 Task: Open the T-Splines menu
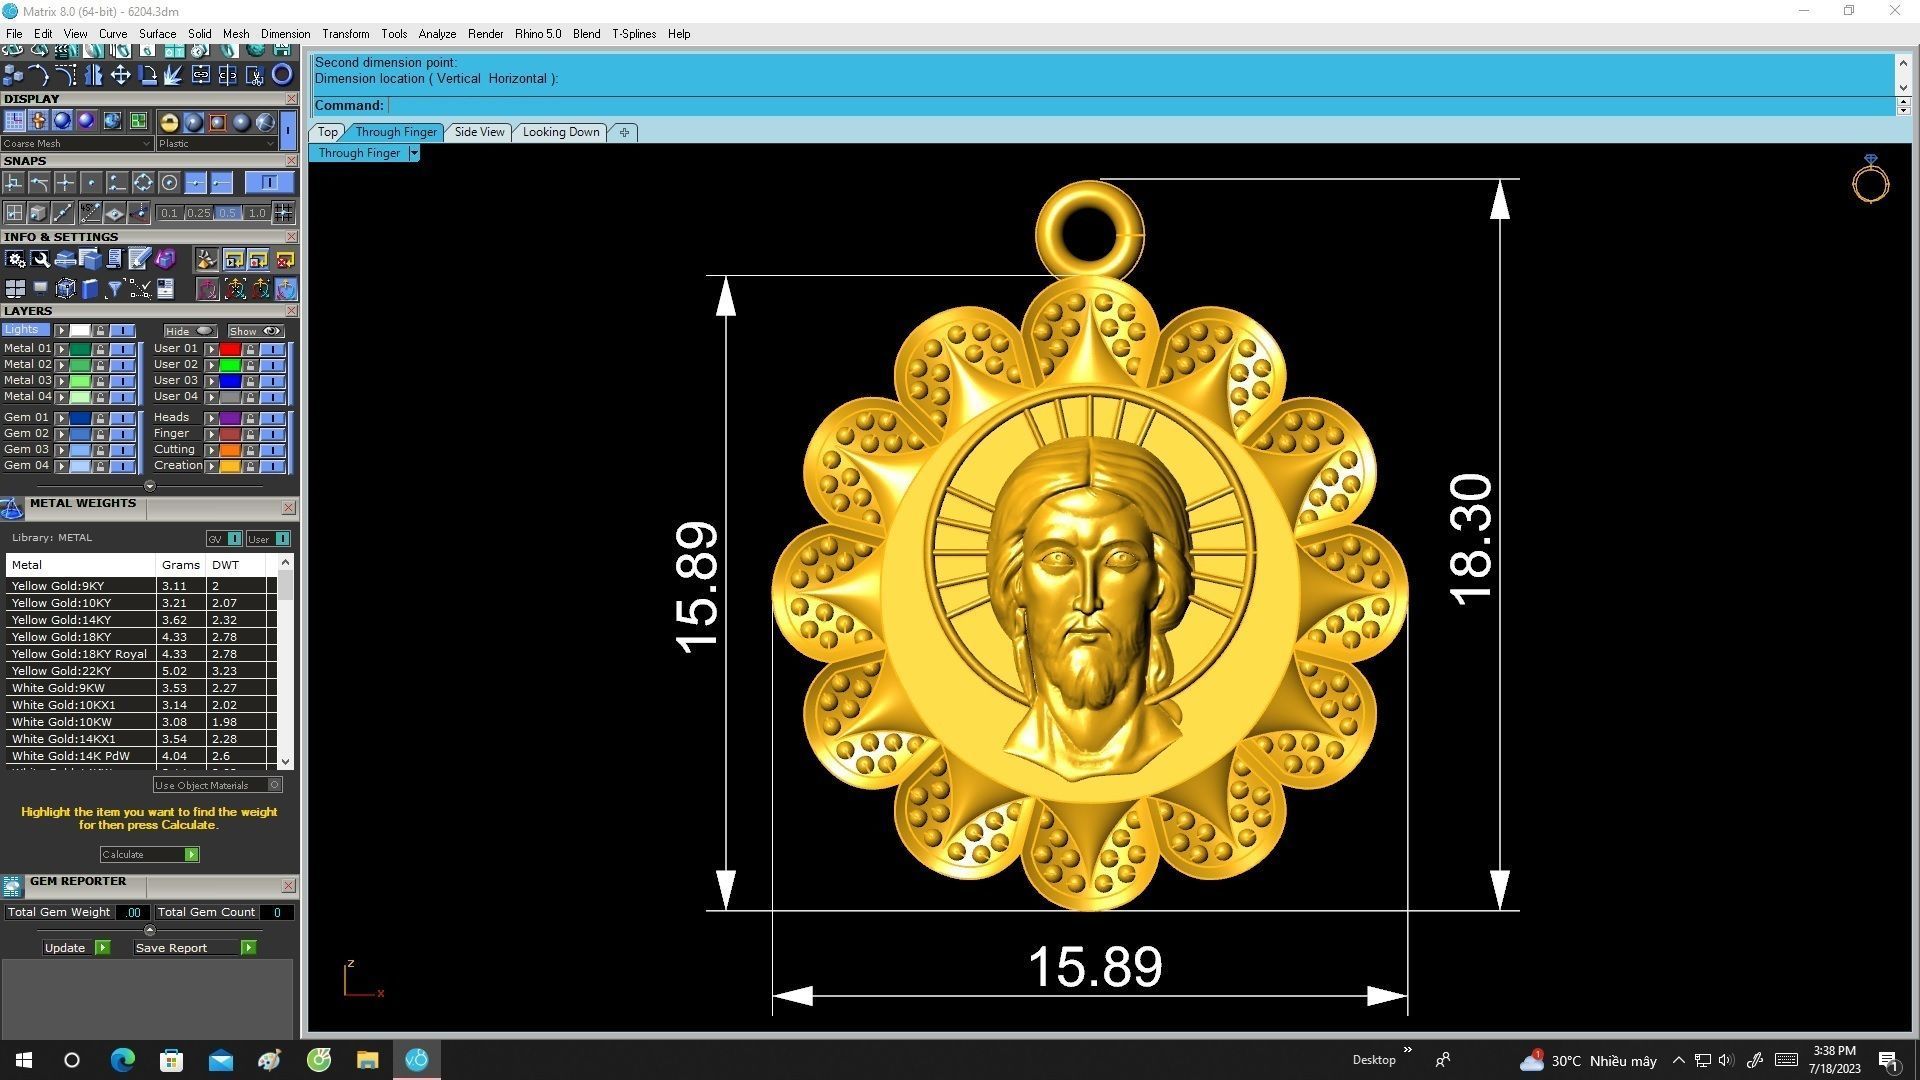click(634, 34)
